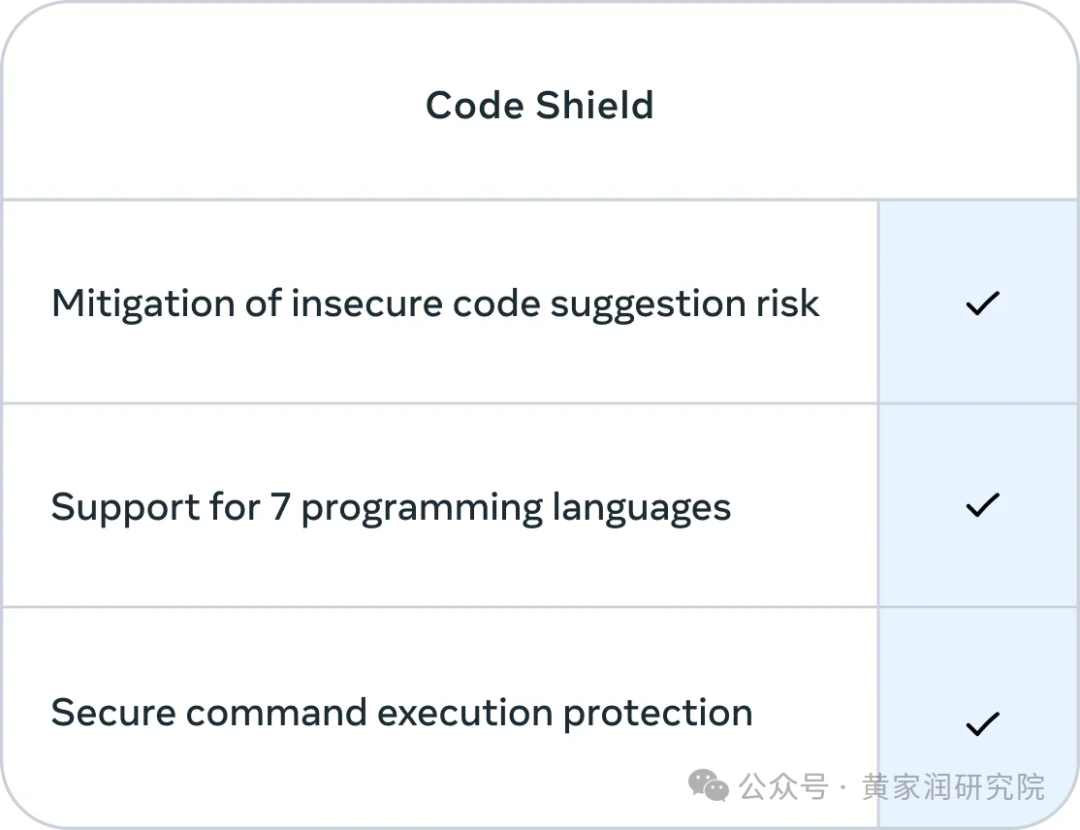The image size is (1080, 830).
Task: Click the "黄家润研究院" account name
Action: 953,787
